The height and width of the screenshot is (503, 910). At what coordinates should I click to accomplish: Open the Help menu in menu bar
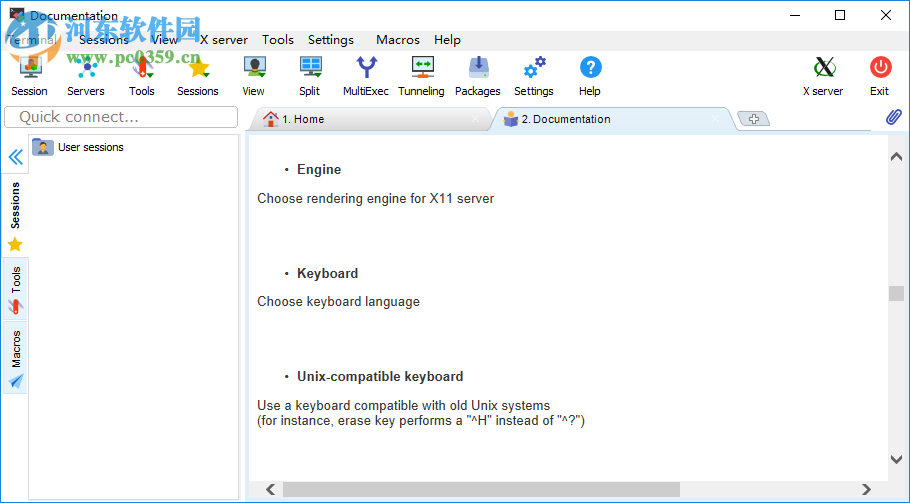[447, 39]
